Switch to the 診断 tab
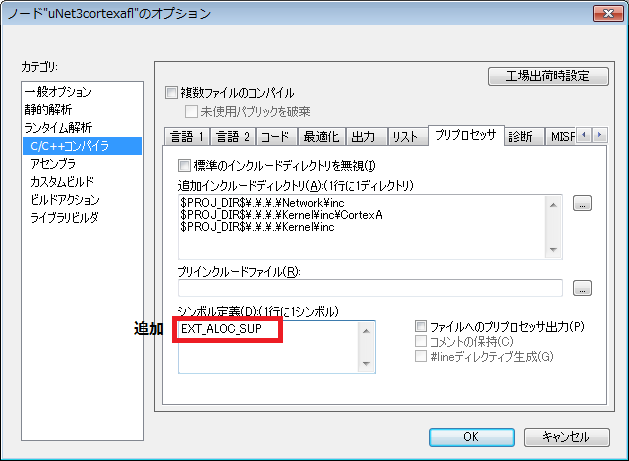Image resolution: width=629 pixels, height=461 pixels. [525, 136]
